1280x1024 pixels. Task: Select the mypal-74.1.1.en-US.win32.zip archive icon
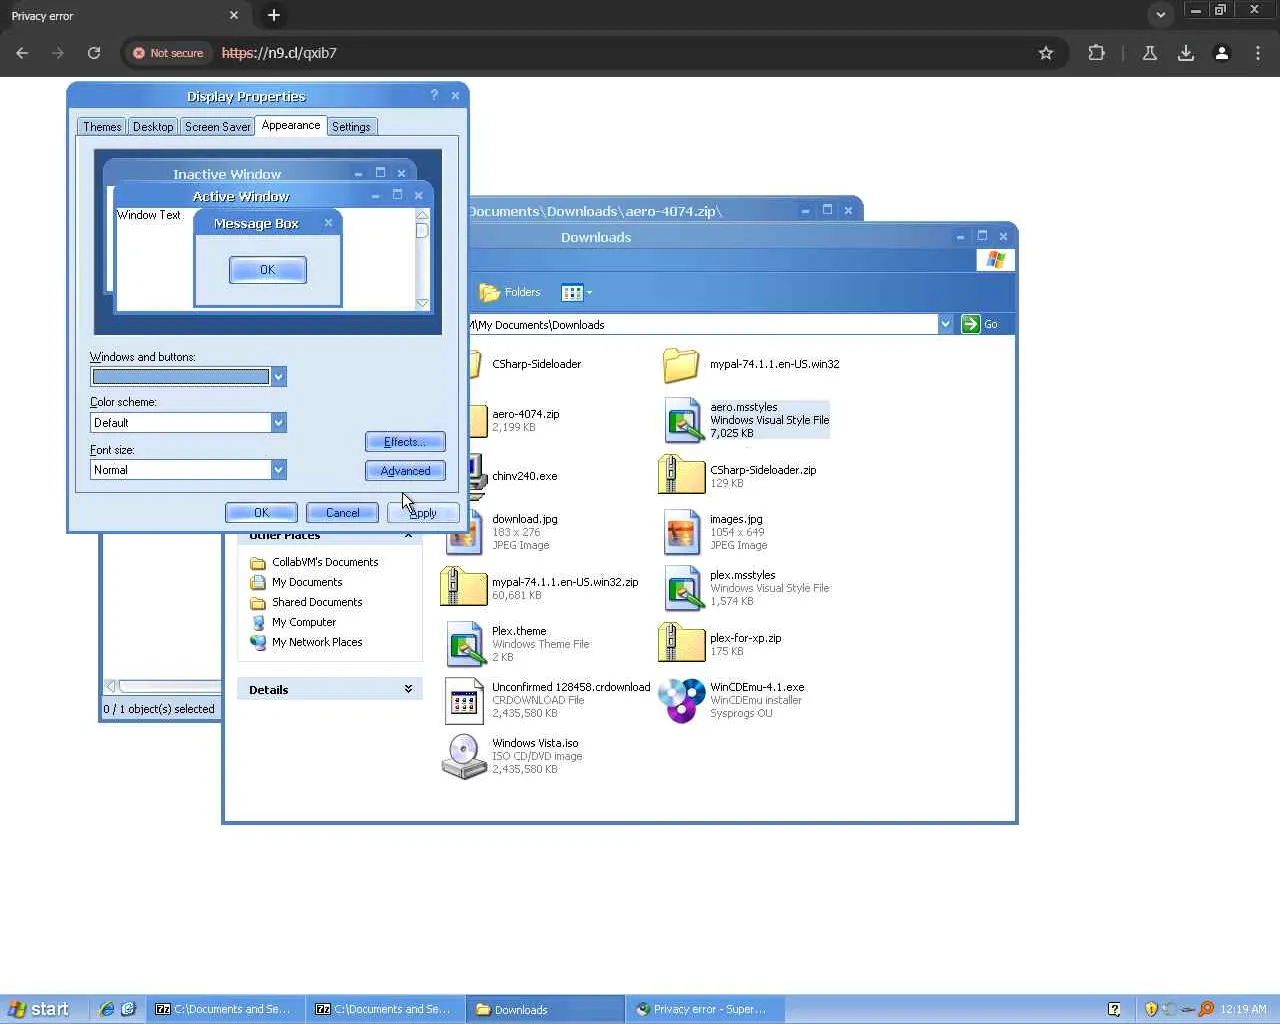(x=463, y=587)
